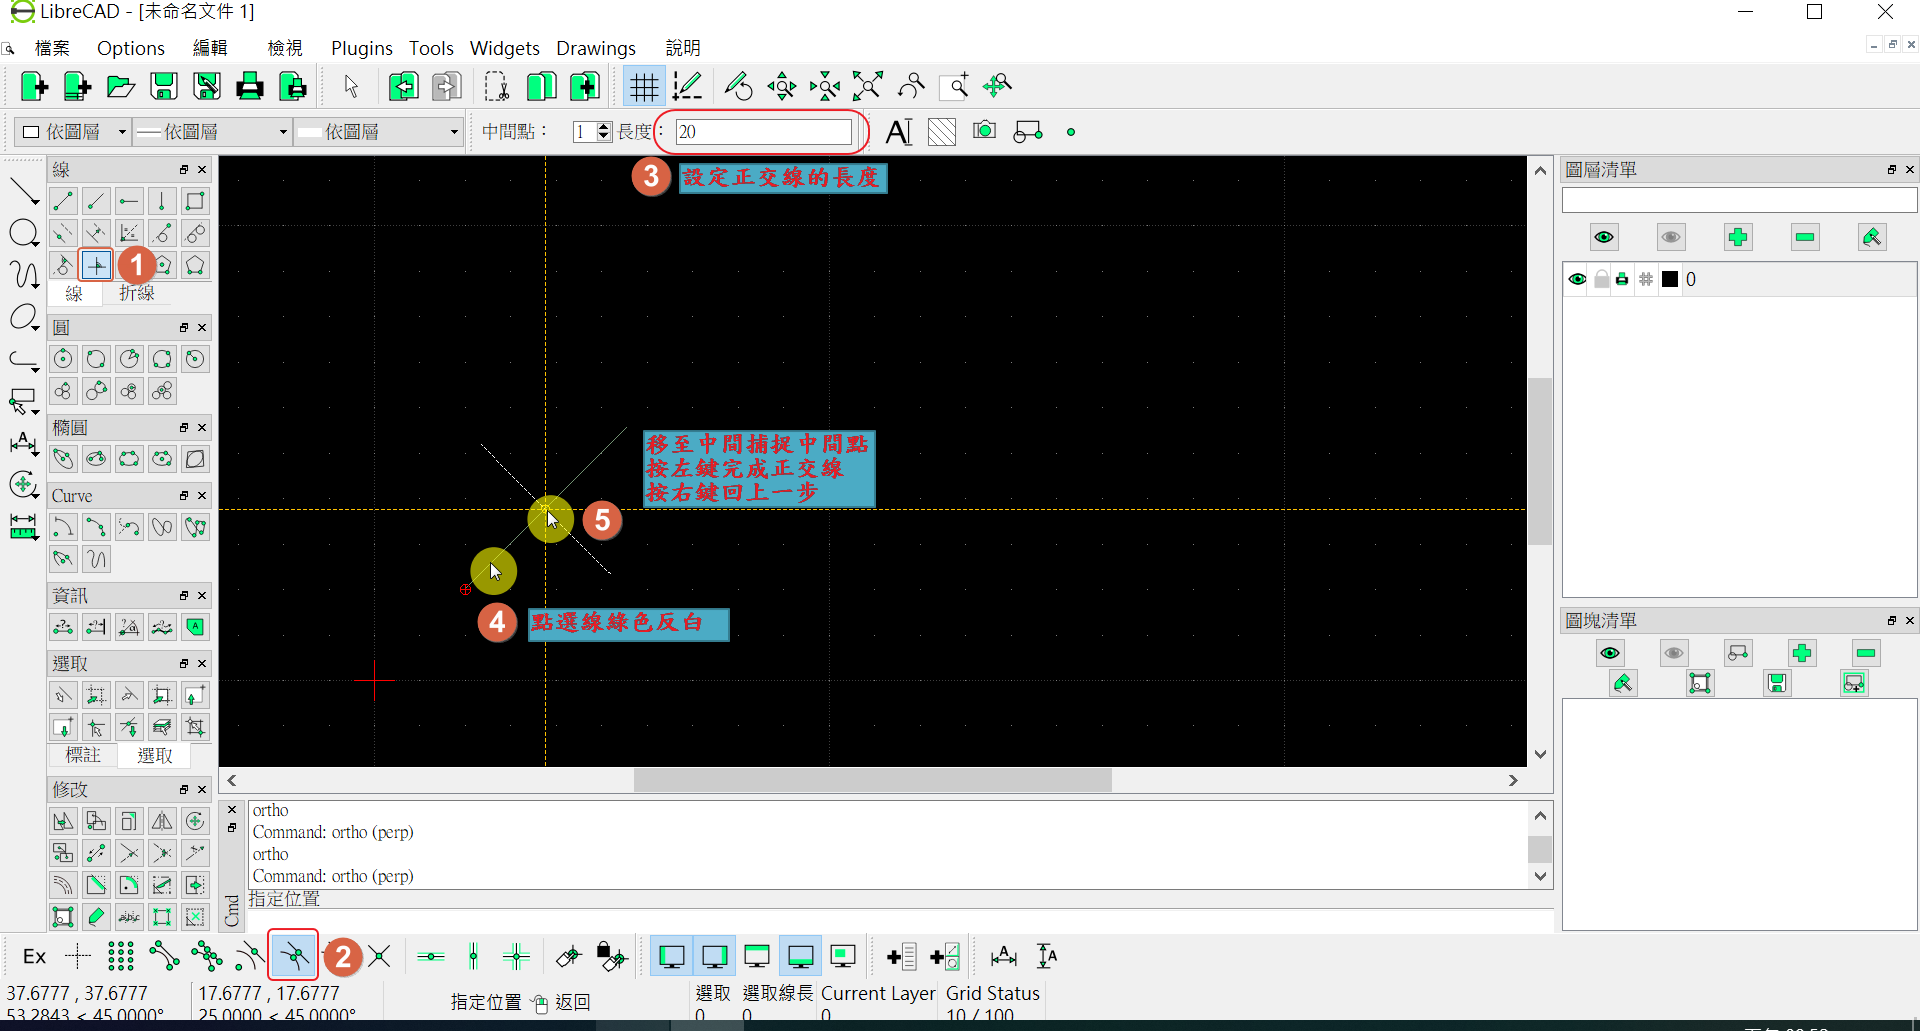Select the mirror tool in Modify panel
This screenshot has width=1920, height=1031.
tap(162, 821)
